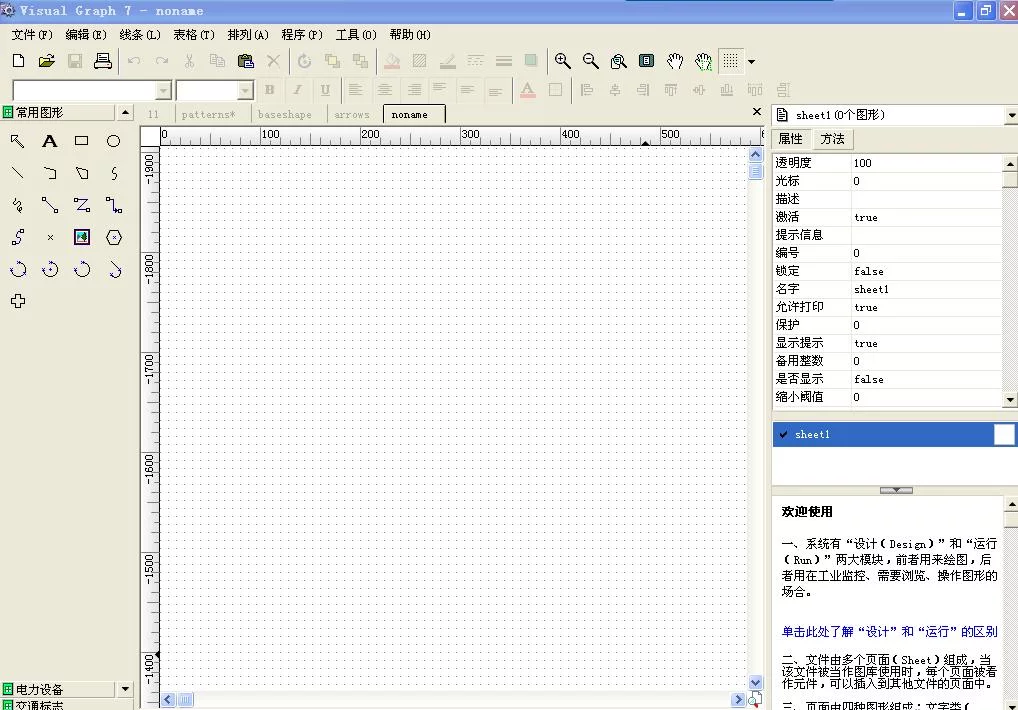Select the text A tool

tap(49, 141)
